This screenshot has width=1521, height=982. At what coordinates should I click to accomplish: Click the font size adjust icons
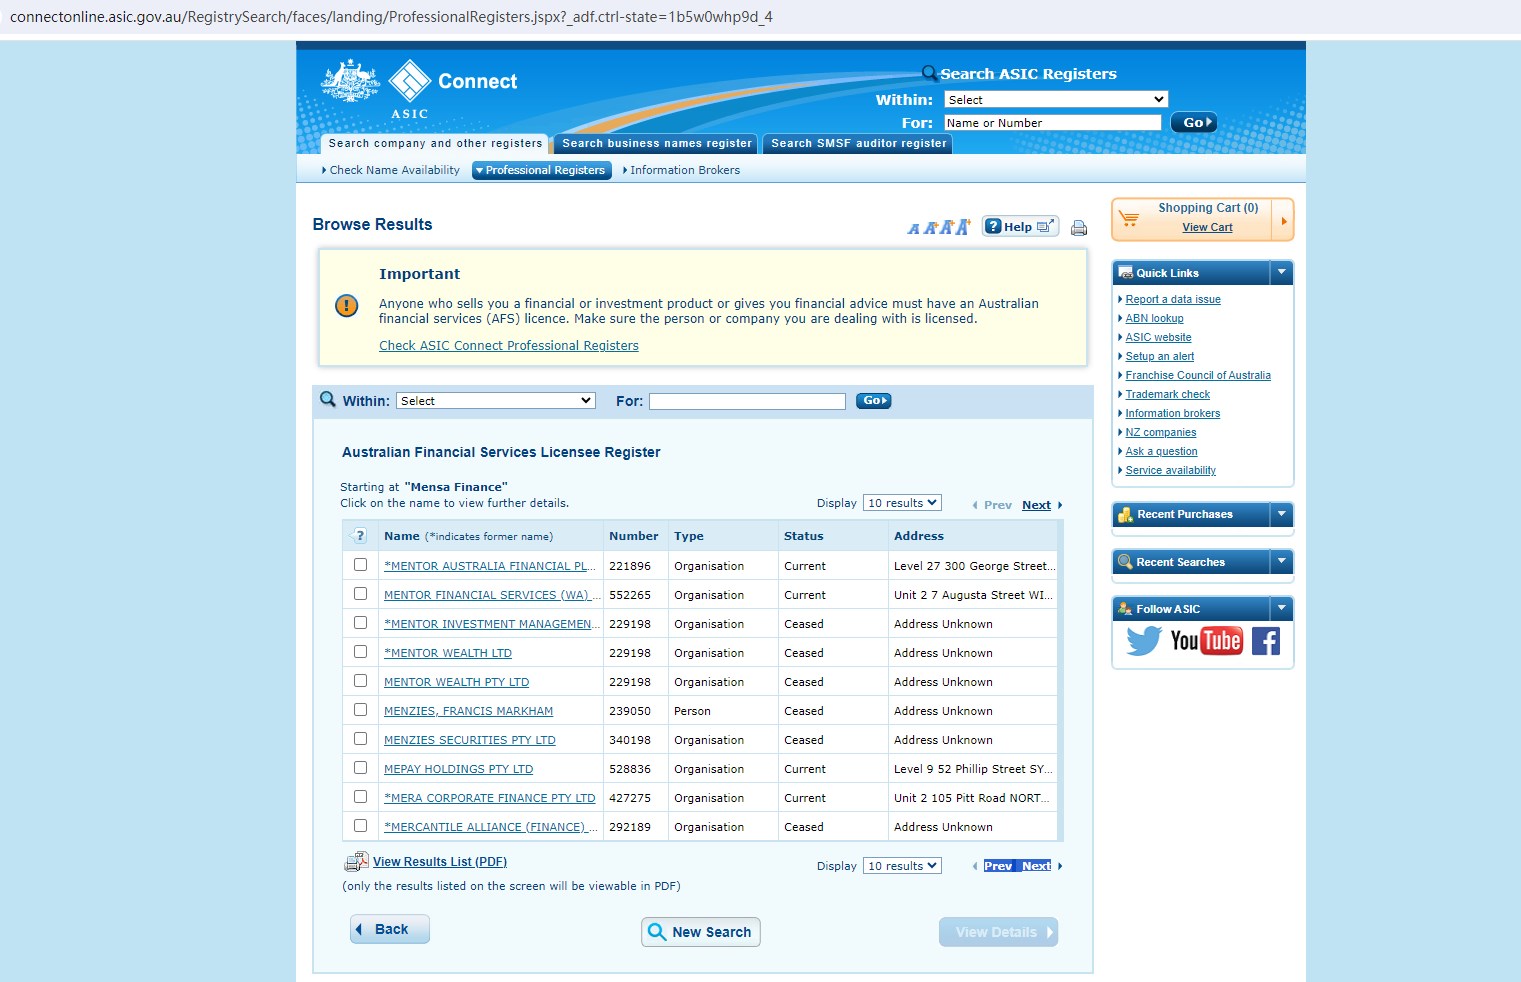938,227
